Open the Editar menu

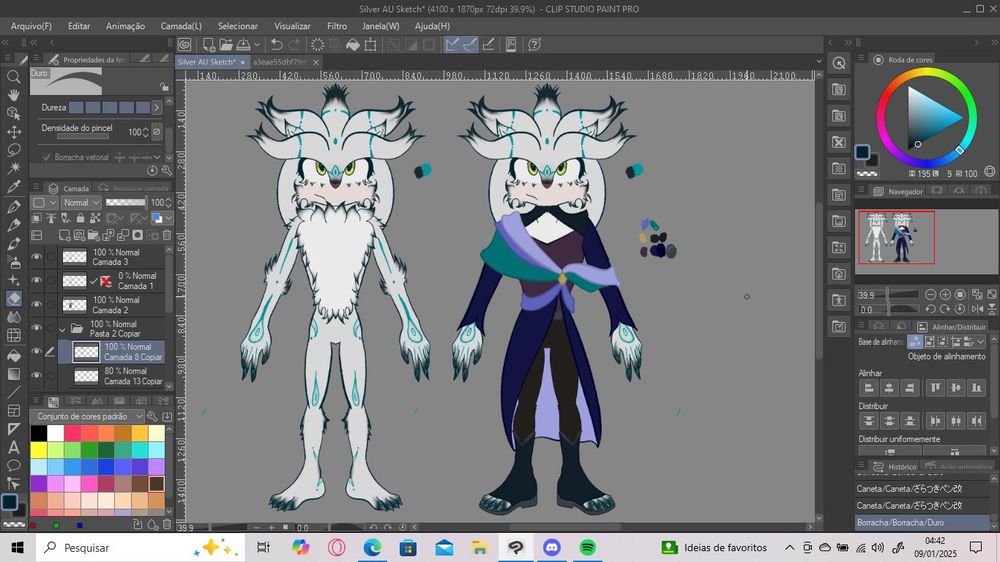click(79, 26)
